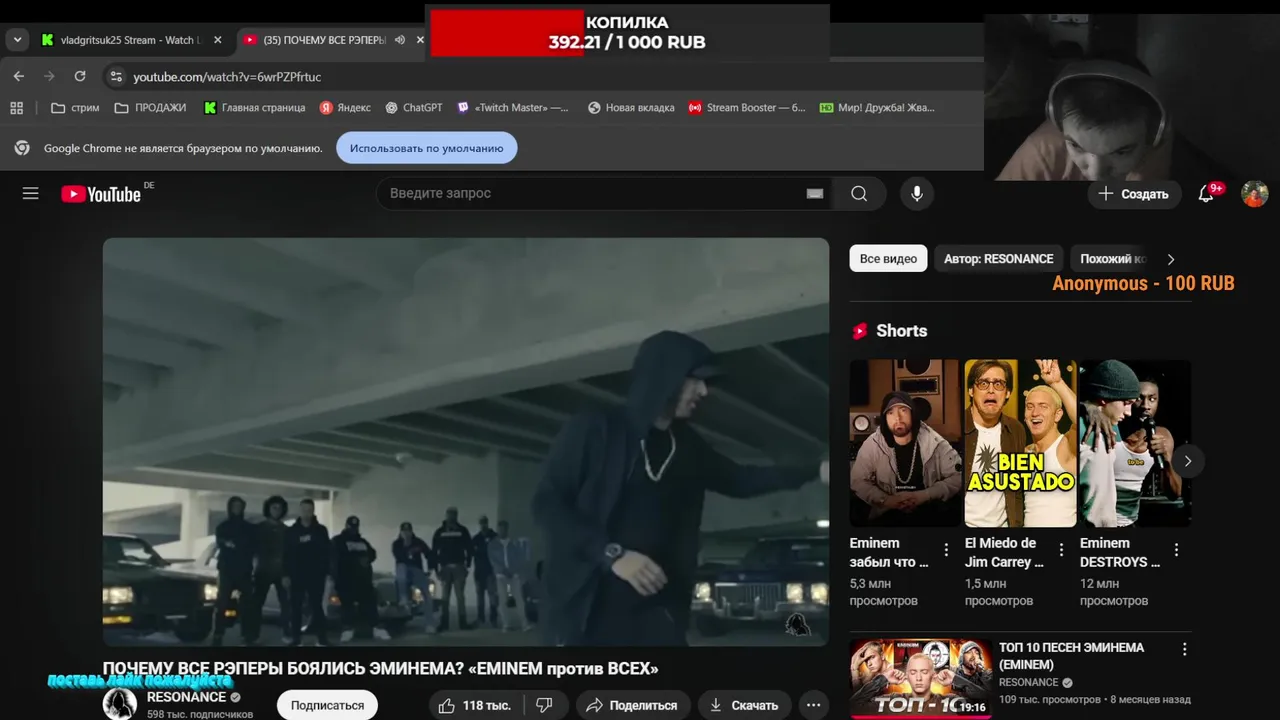The width and height of the screenshot is (1280, 720).
Task: Open the YouTube hamburger guide menu
Action: [x=31, y=194]
